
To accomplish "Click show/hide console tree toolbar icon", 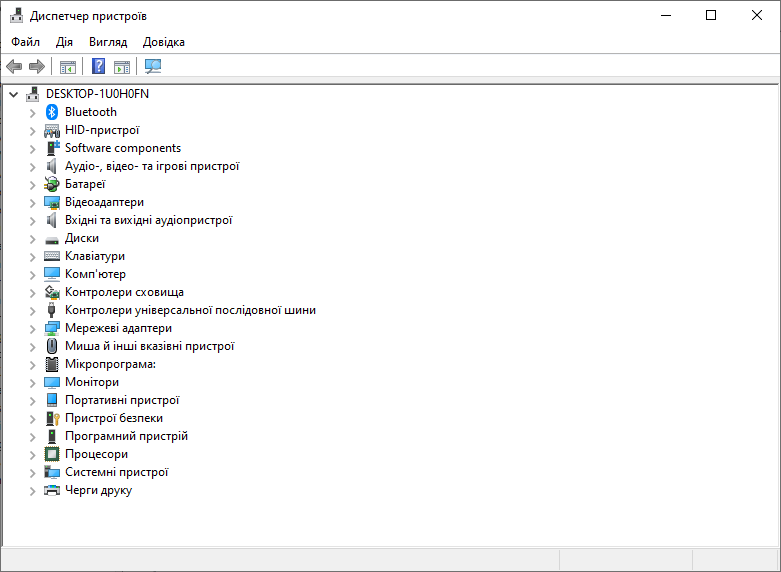I will (68, 66).
